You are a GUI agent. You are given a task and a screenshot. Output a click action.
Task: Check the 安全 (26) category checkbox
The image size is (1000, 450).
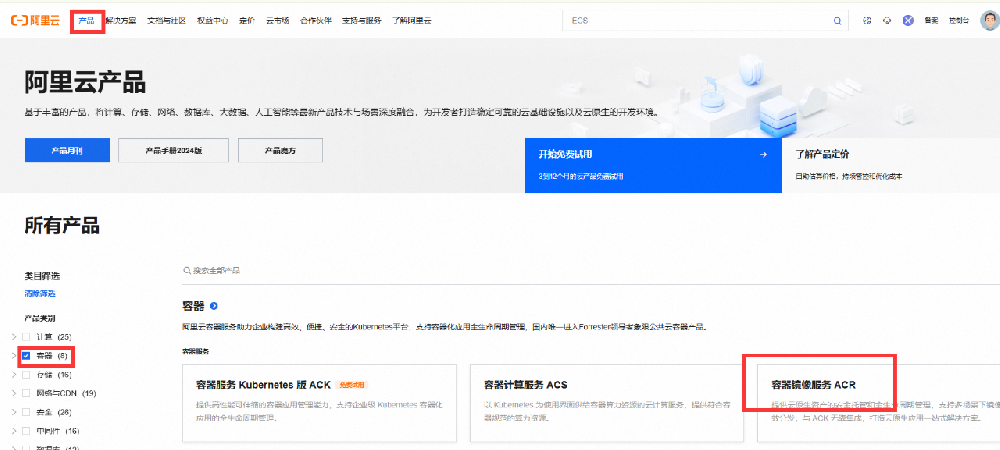pyautogui.click(x=26, y=412)
